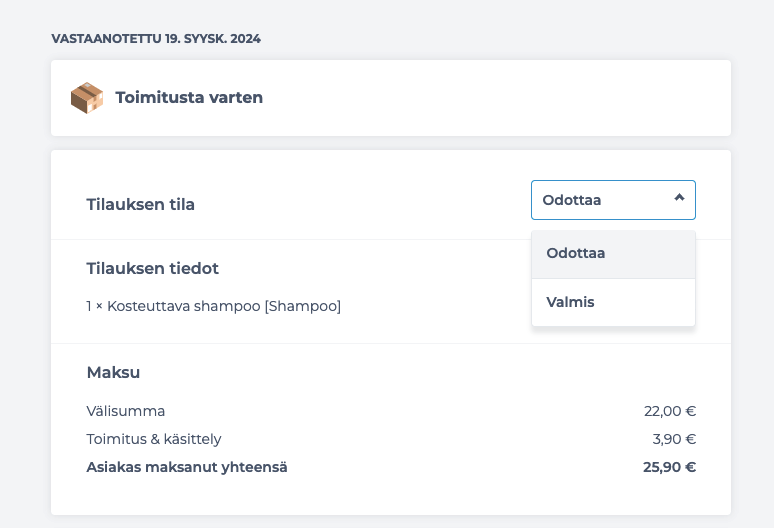This screenshot has height=528, width=774.
Task: Click the quantity '1 ×' on order line
Action: click(94, 306)
